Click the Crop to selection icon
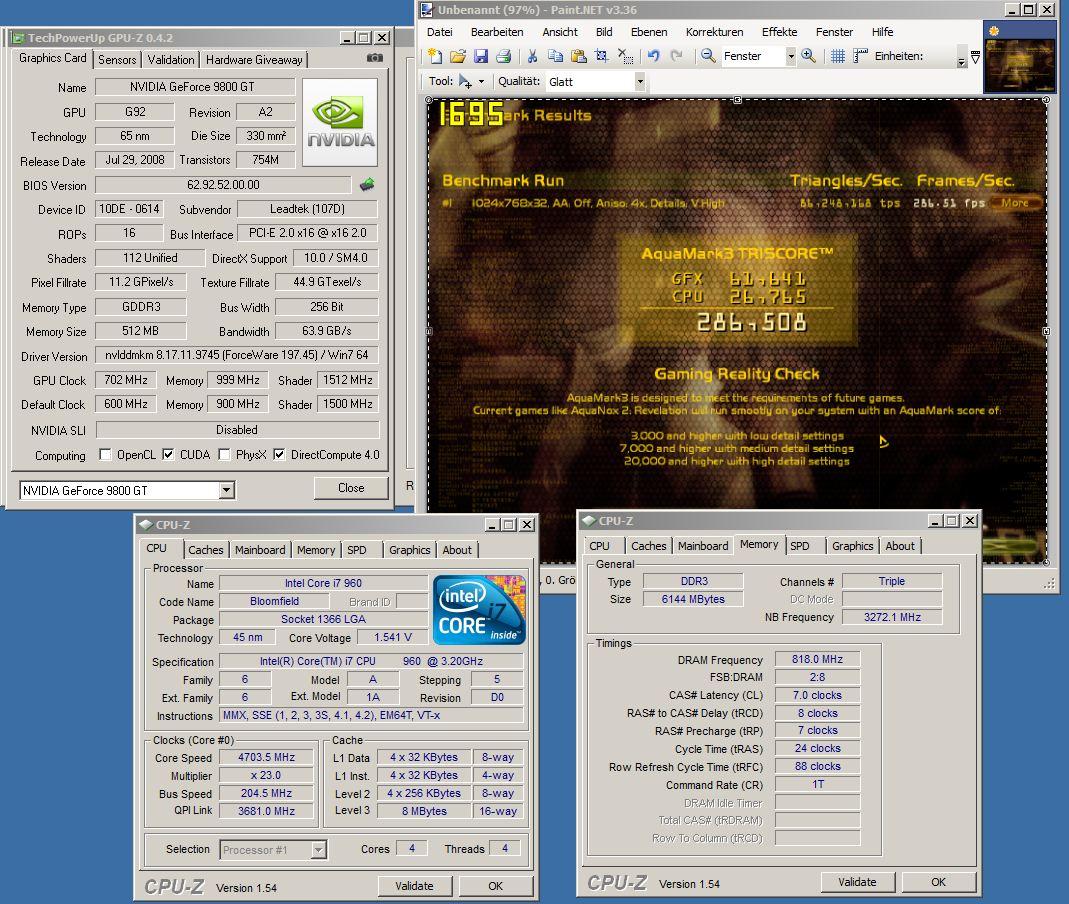 tap(601, 57)
